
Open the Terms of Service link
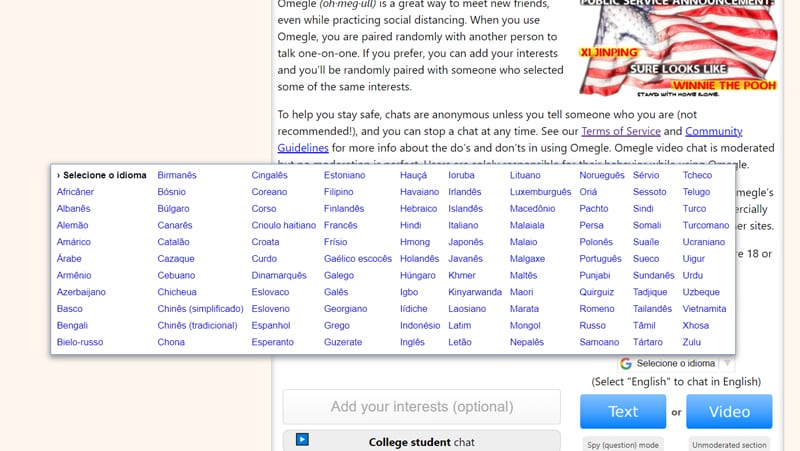[621, 131]
